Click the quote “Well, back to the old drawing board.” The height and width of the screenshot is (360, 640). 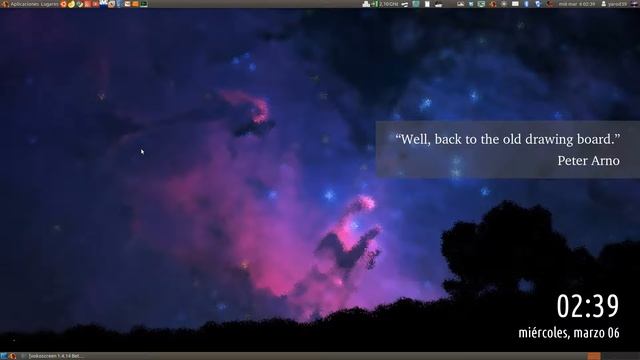pos(507,139)
